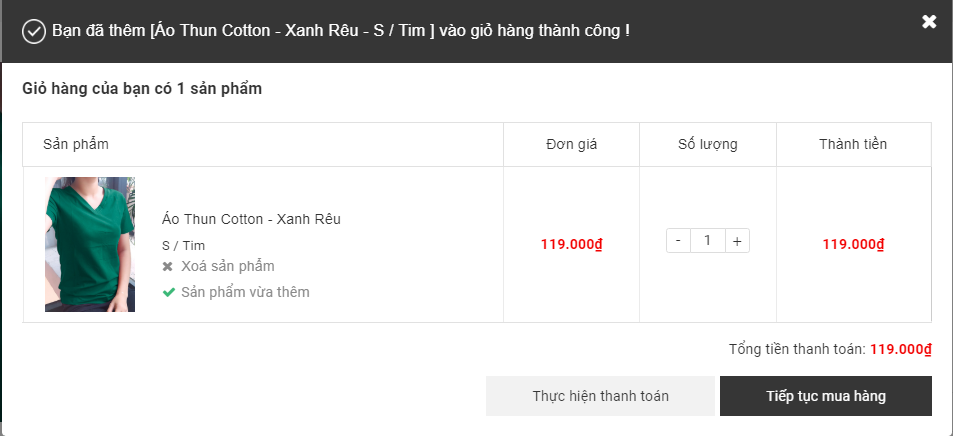This screenshot has height=436, width=953.
Task: Focus the quantity number field
Action: (x=708, y=241)
